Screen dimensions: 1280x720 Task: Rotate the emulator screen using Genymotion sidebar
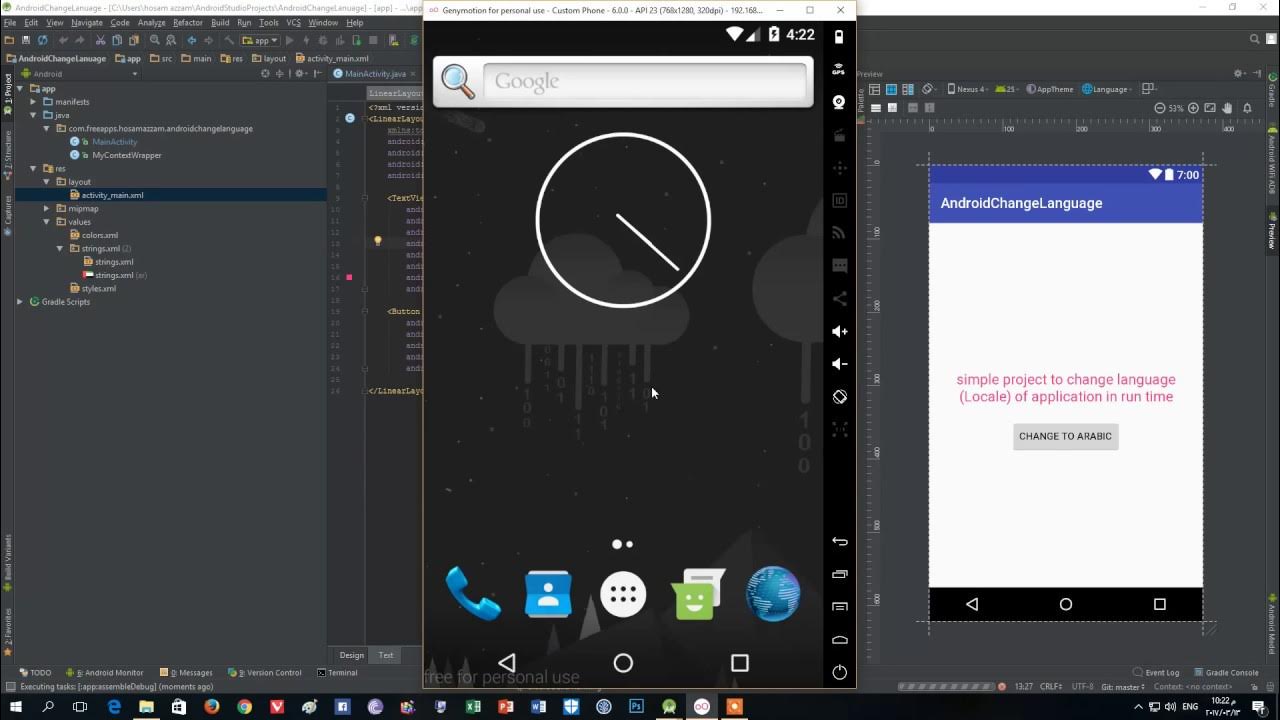[x=839, y=397]
